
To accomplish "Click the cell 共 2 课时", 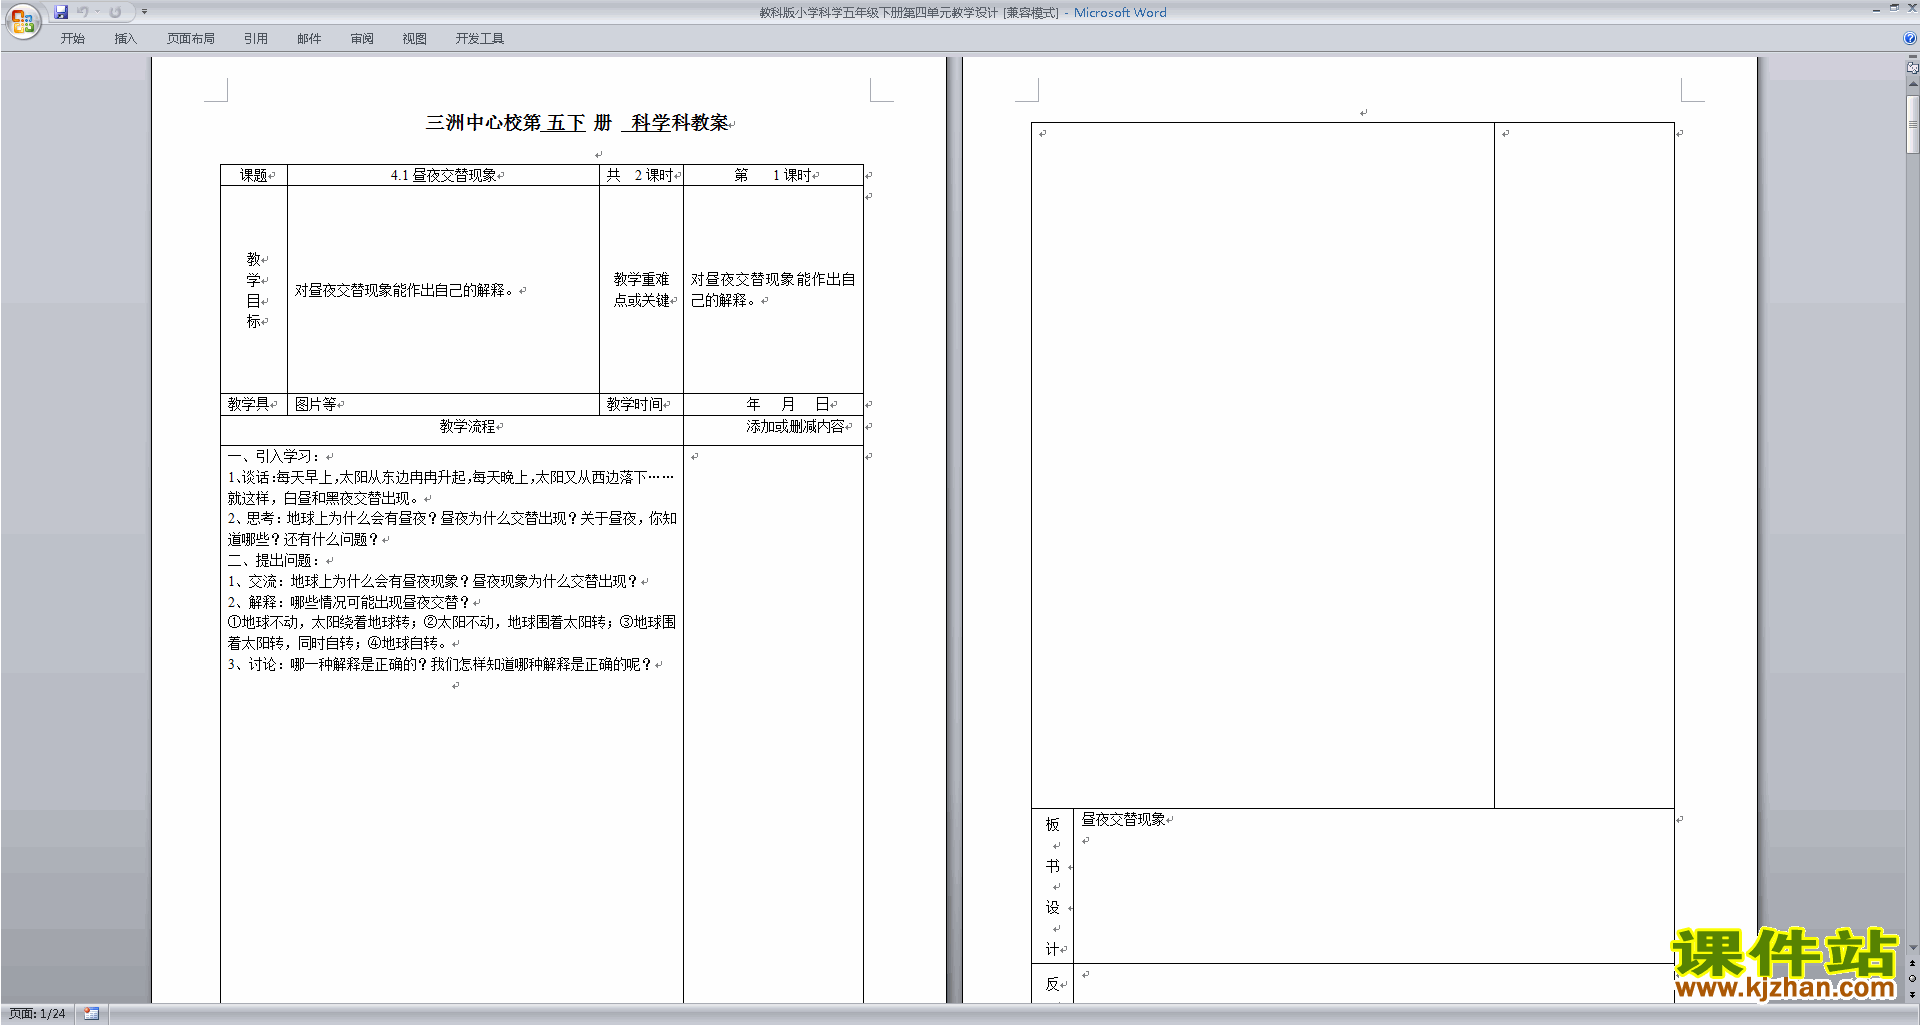I will click(641, 175).
